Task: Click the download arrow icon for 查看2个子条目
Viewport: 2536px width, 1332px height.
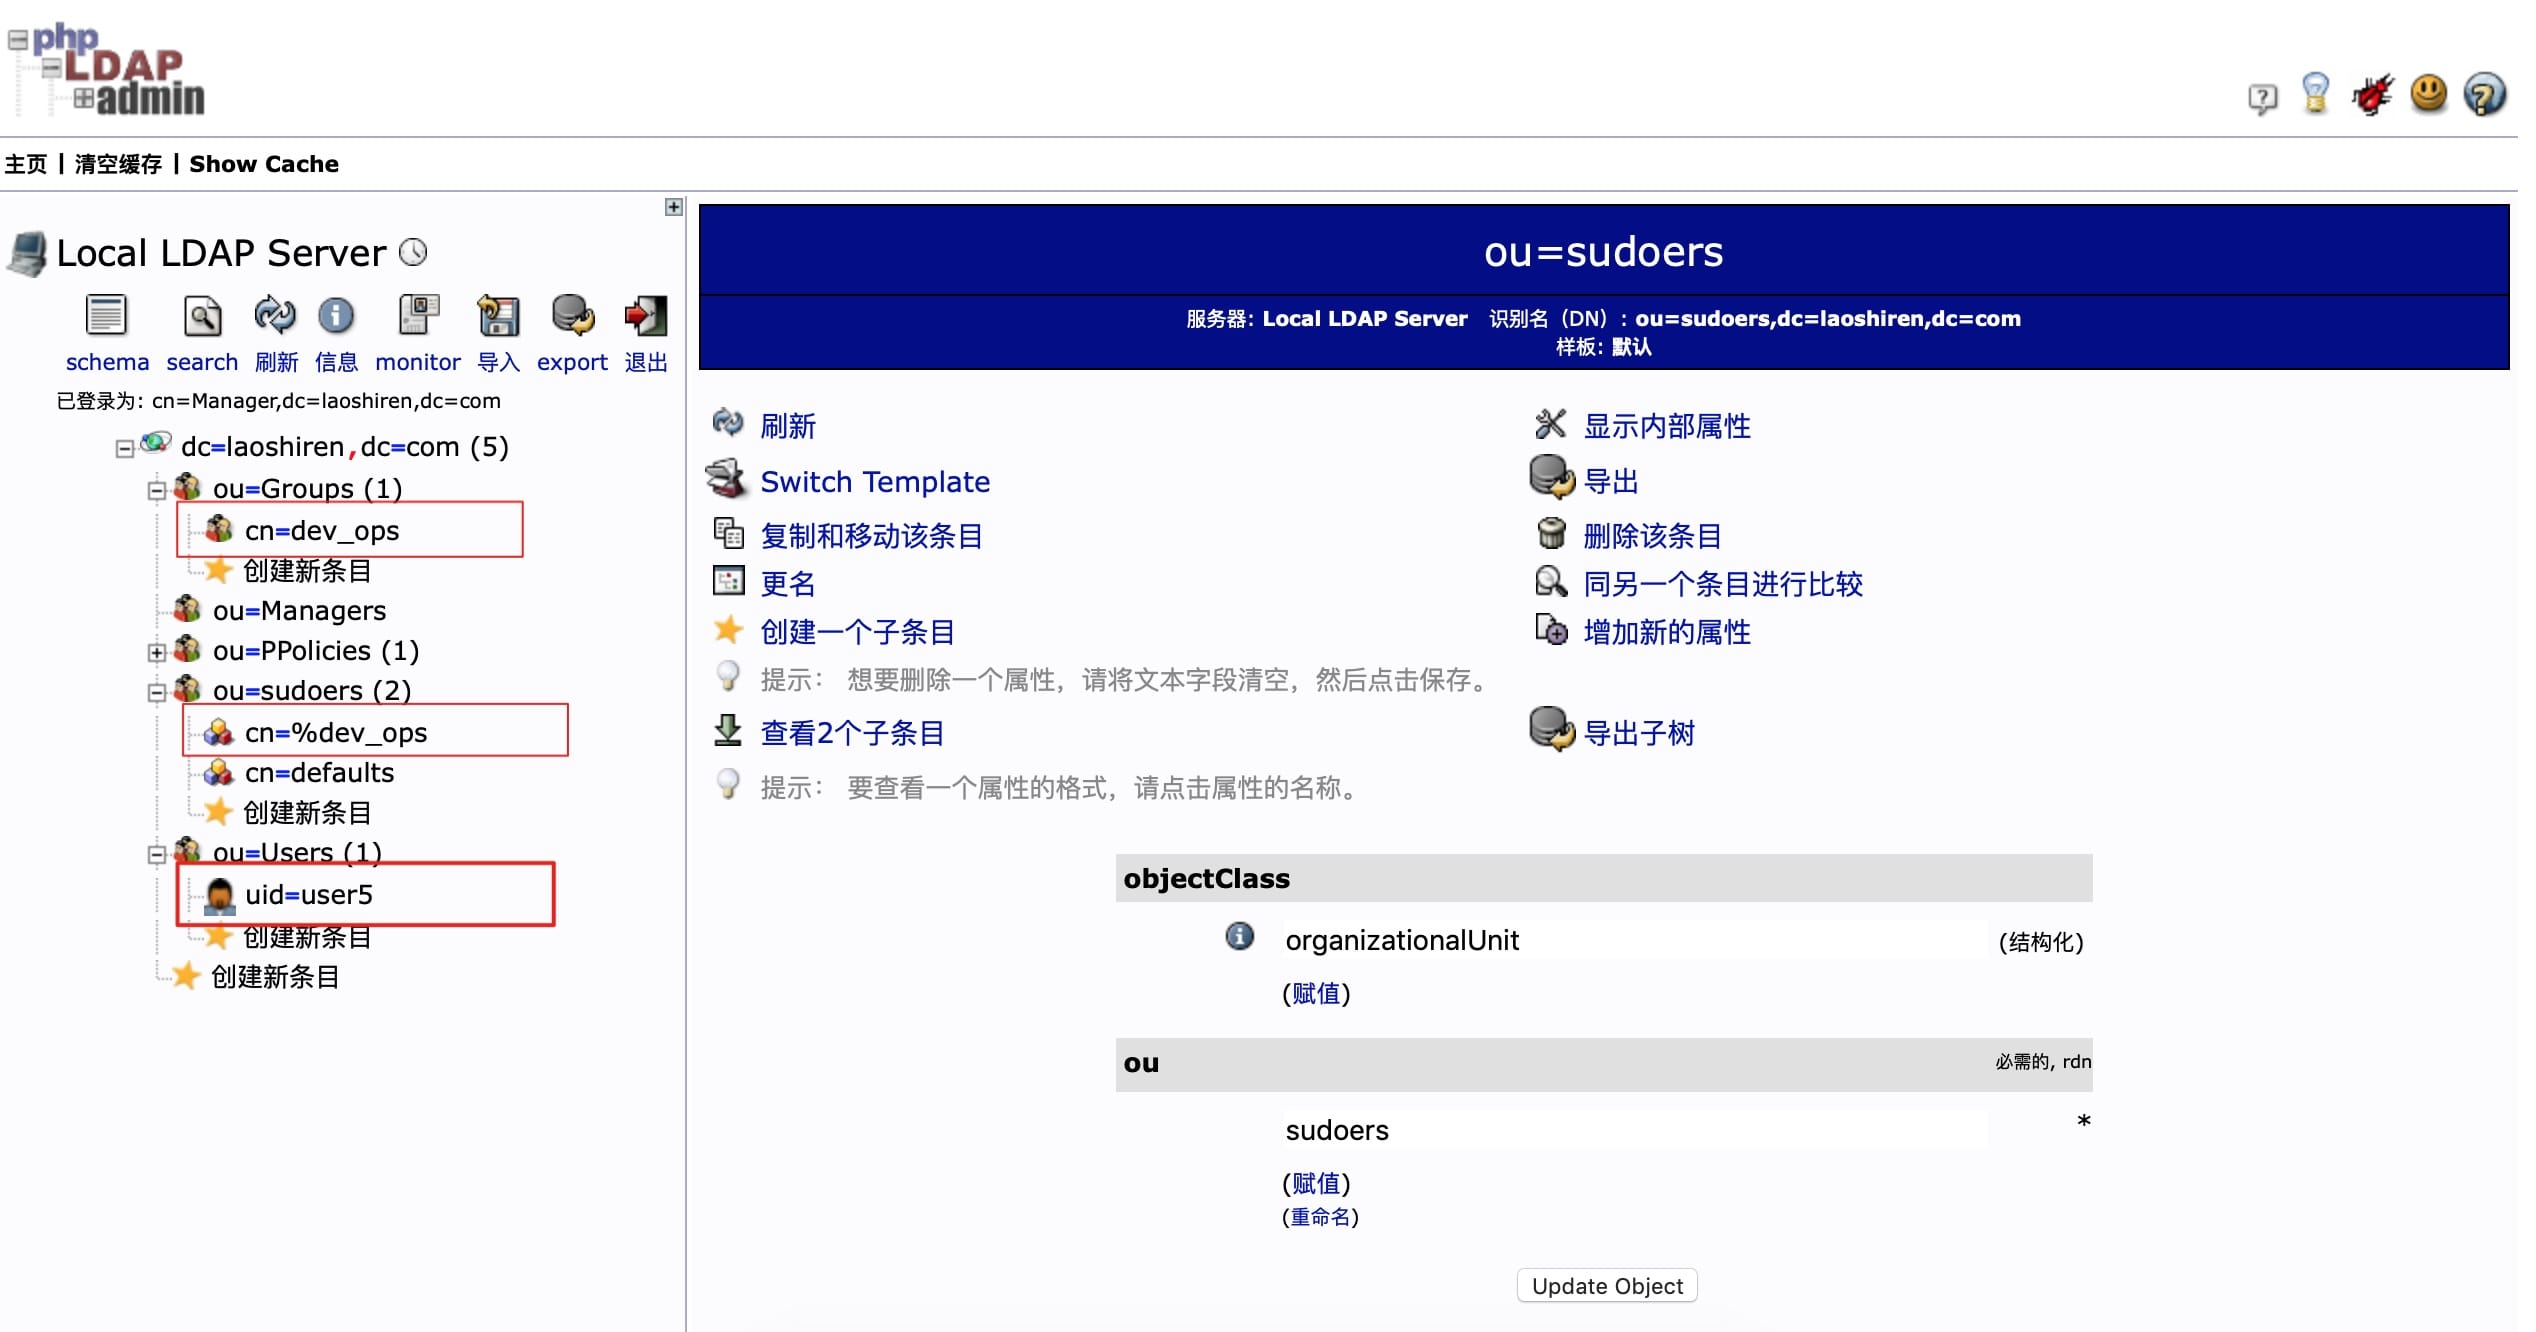Action: [x=728, y=731]
